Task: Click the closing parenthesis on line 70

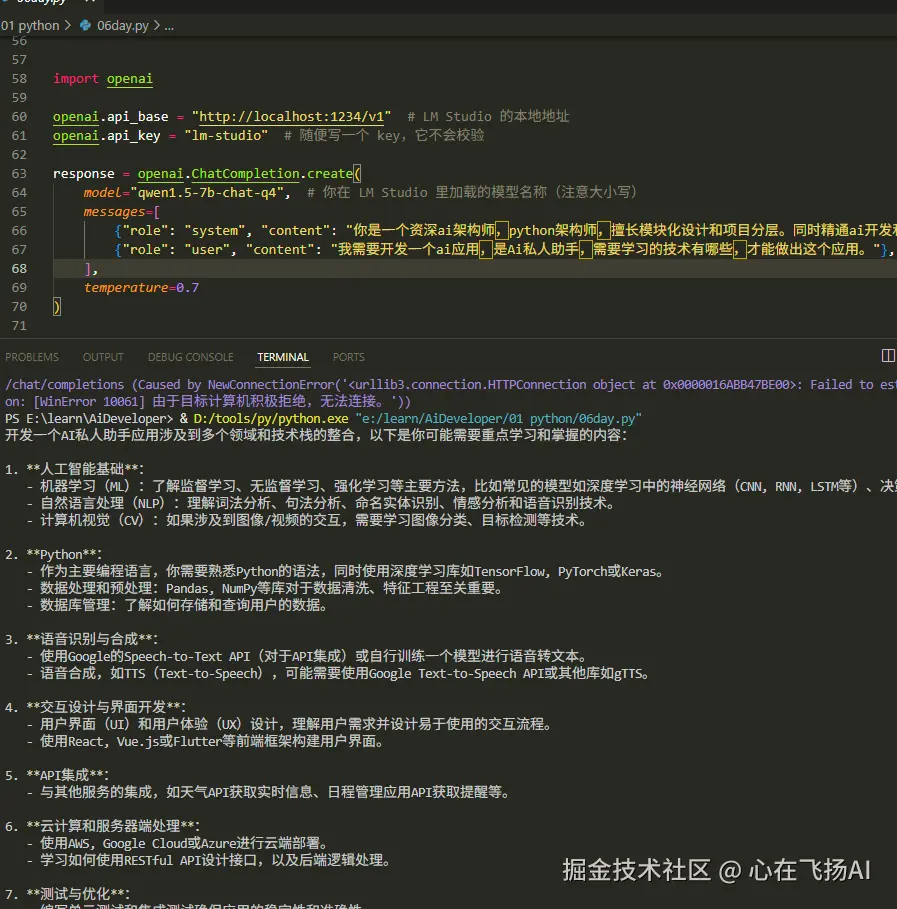Action: [57, 307]
